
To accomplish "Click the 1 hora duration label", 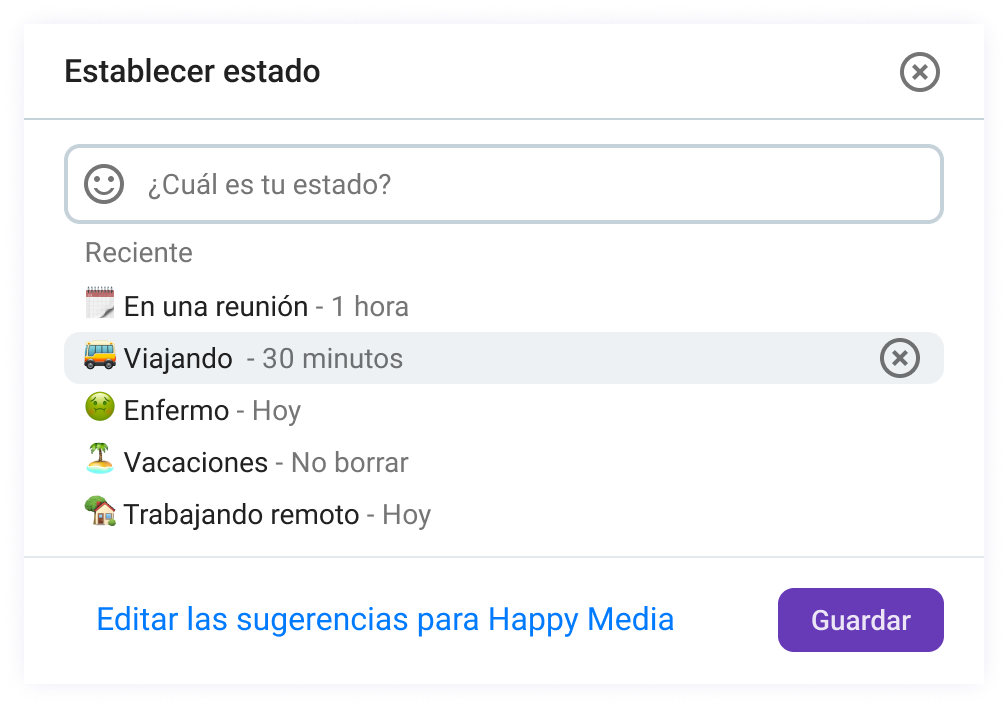I will (x=369, y=306).
